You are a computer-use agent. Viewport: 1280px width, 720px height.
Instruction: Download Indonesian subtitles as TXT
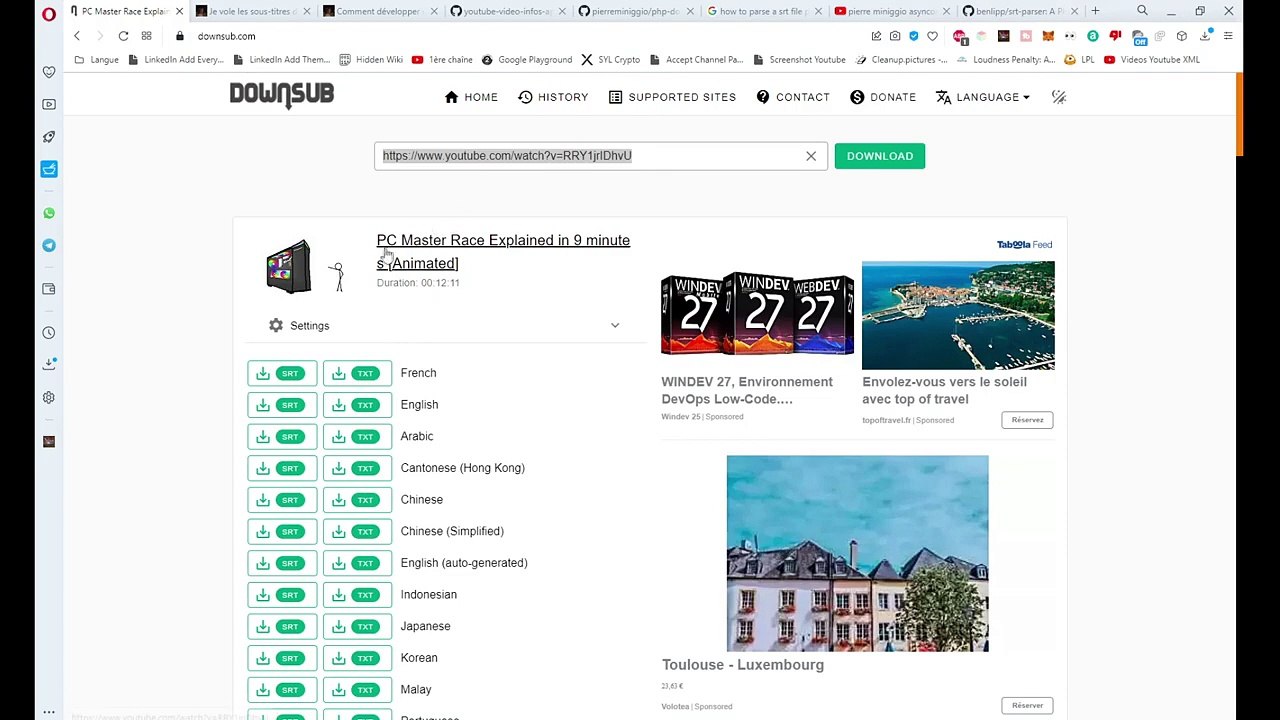(357, 594)
